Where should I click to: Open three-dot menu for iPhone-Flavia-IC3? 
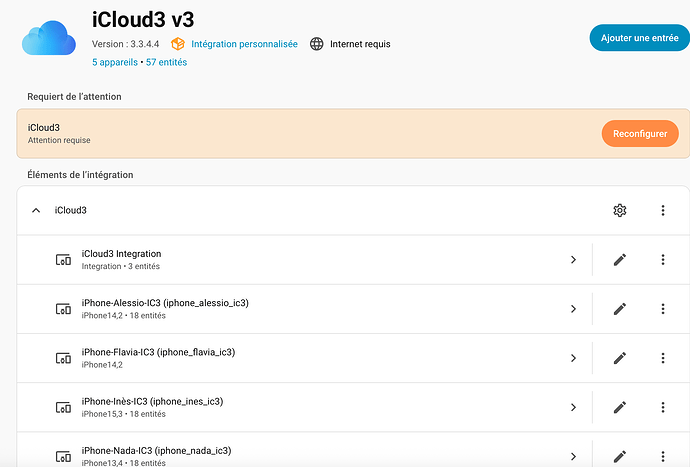pos(663,358)
